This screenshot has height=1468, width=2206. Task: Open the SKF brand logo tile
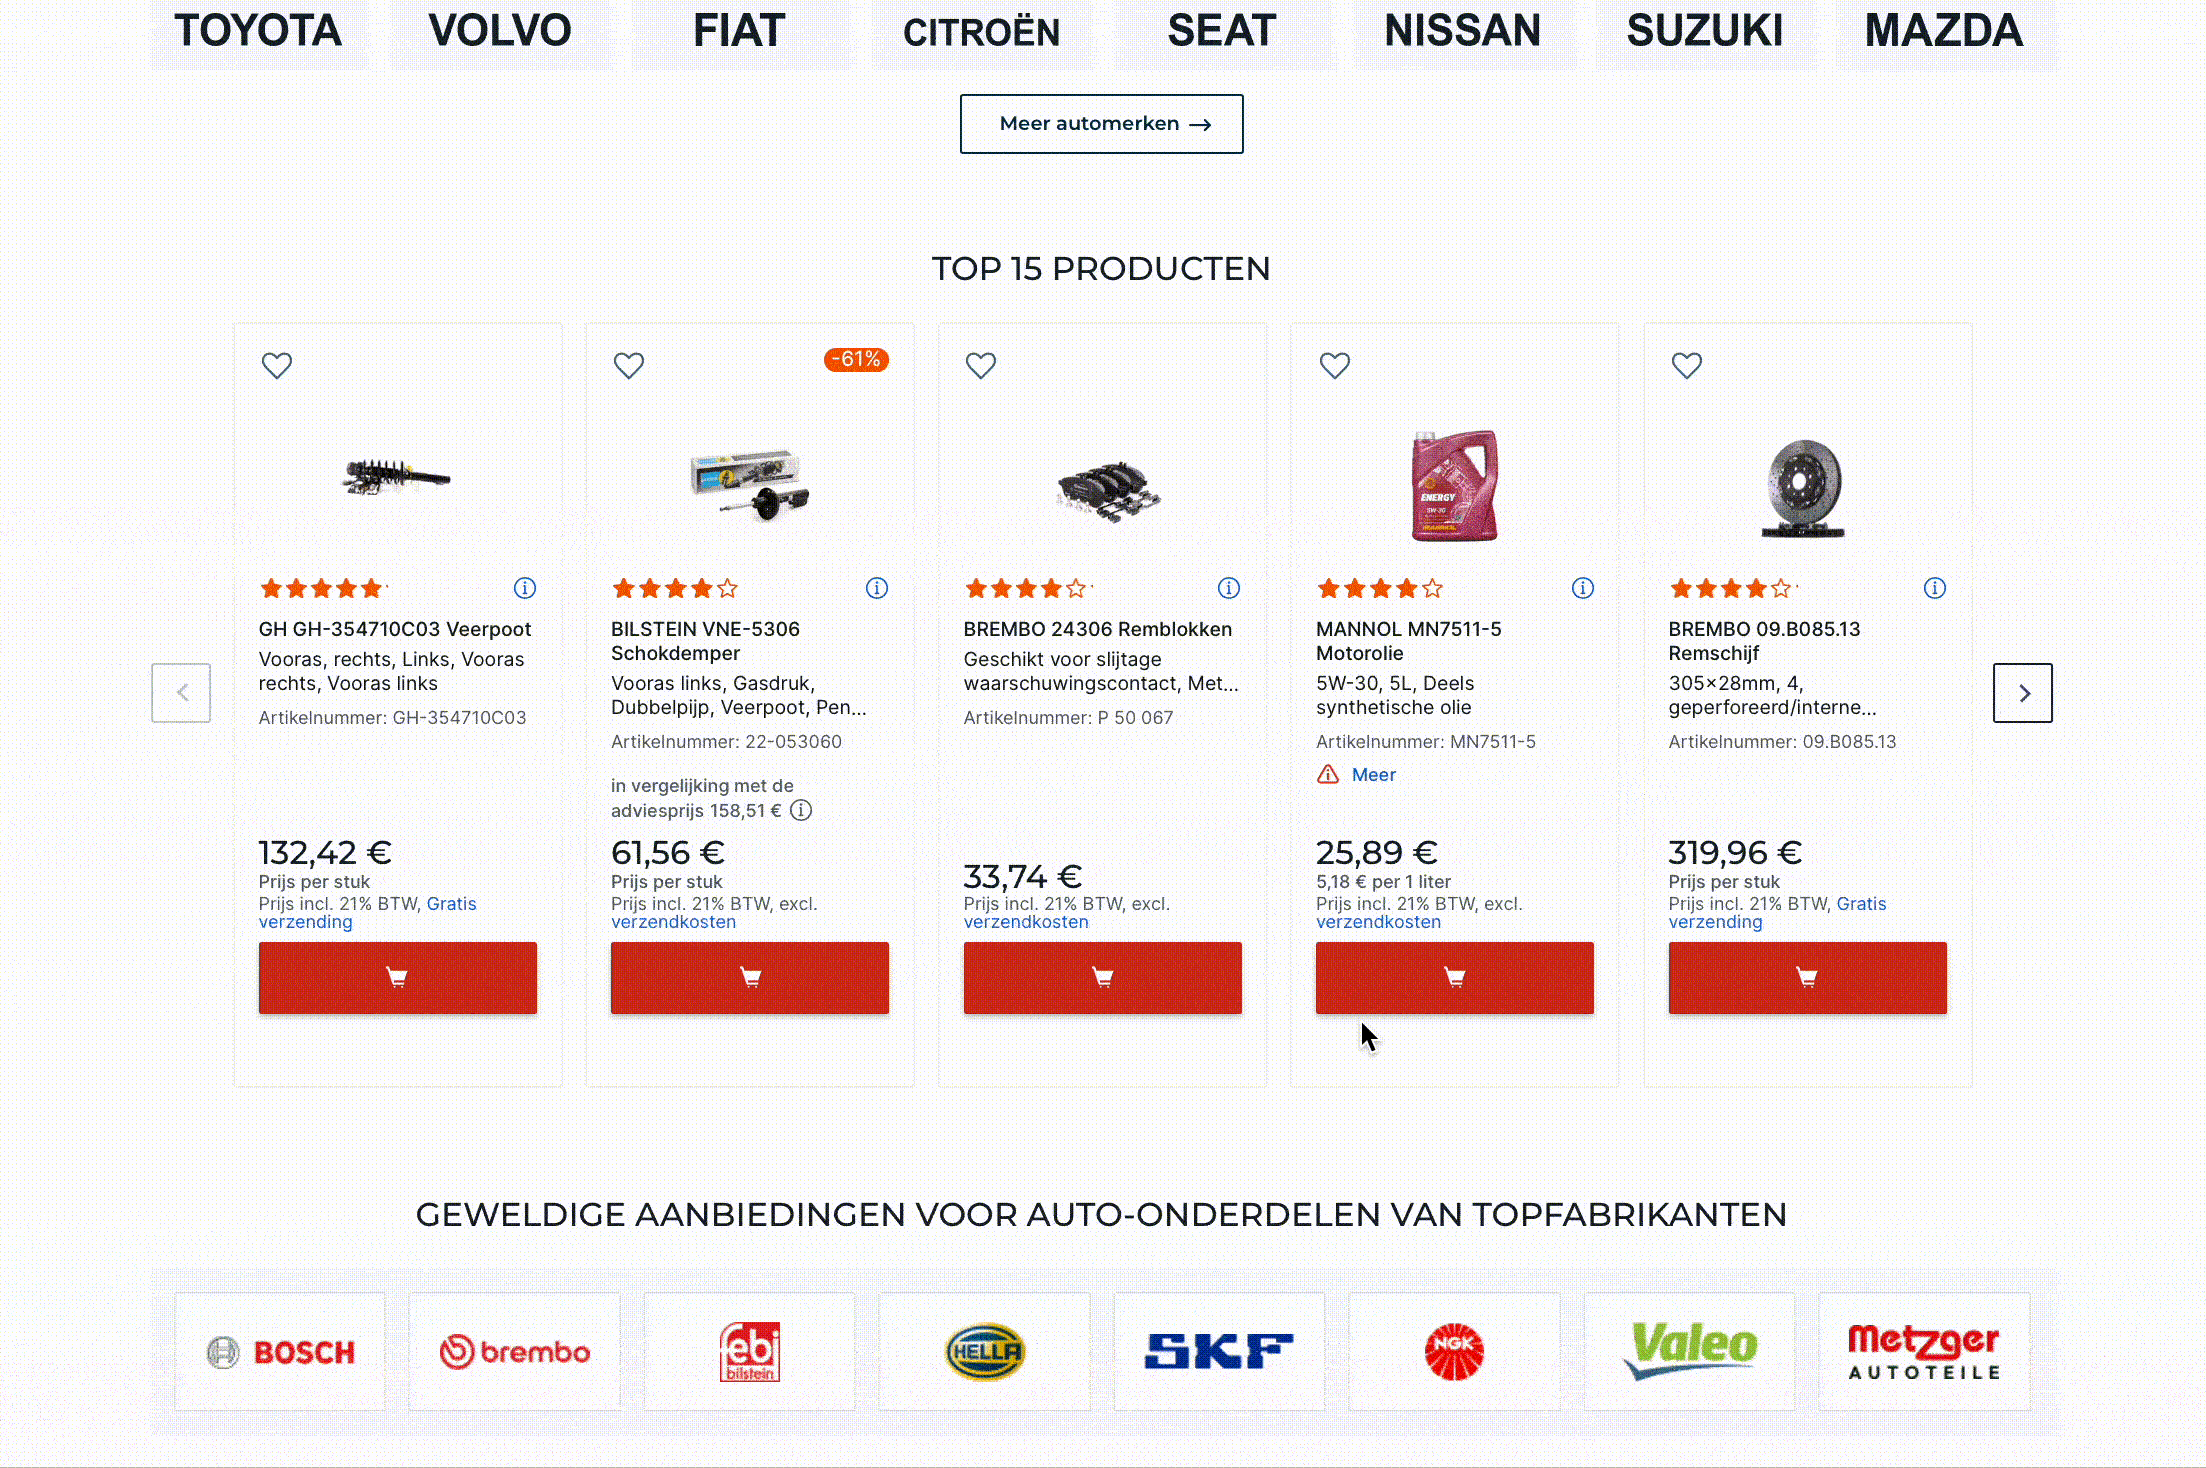(1219, 1352)
